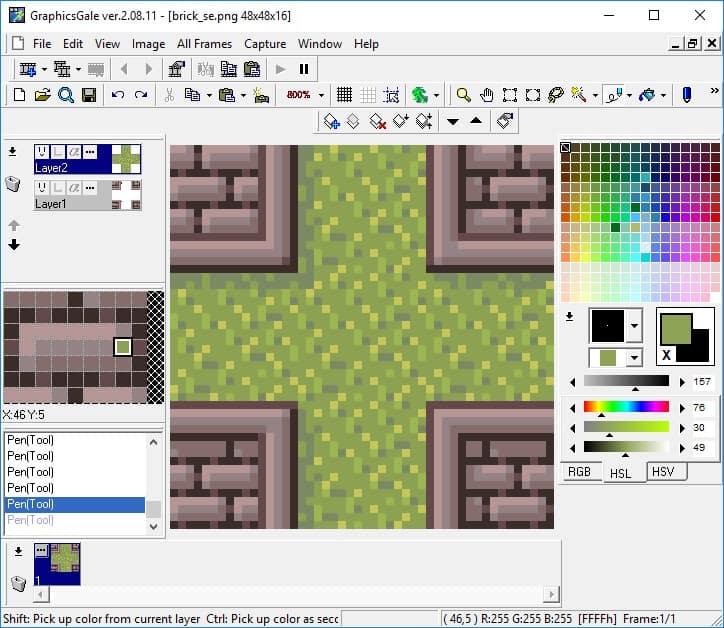The width and height of the screenshot is (724, 628).
Task: Toggle Layer2 transparency setting icon
Action: 74,151
